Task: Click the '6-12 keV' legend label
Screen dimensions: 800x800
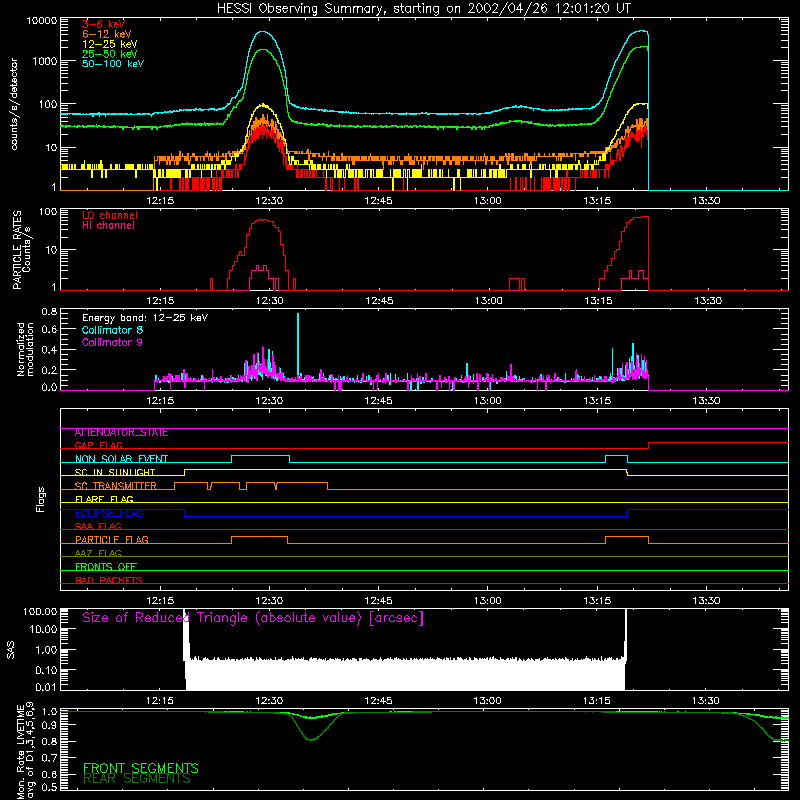Action: 107,34
